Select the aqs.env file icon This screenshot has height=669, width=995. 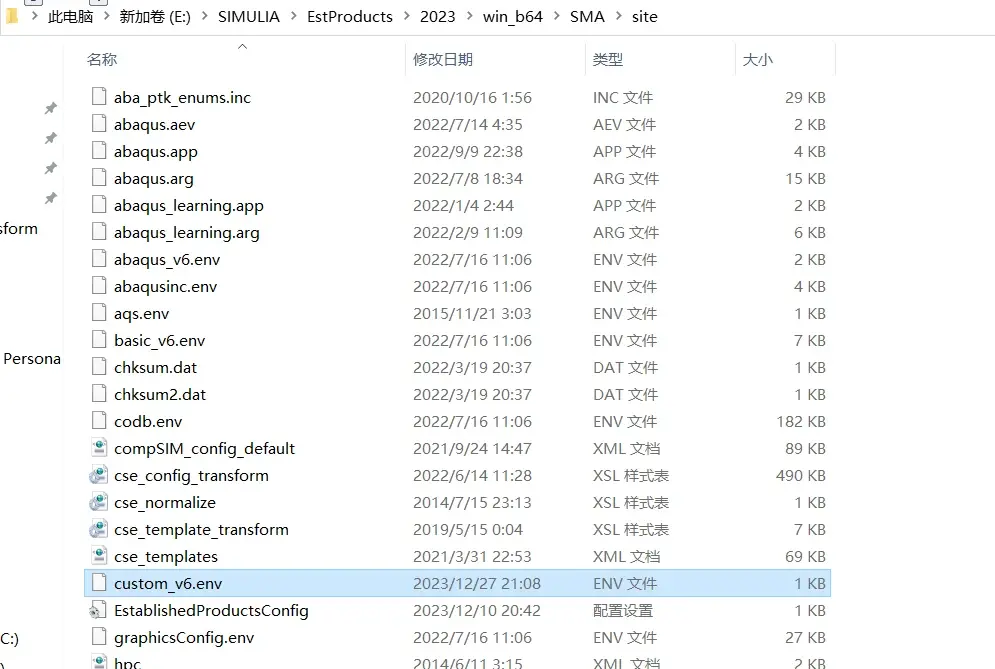(99, 312)
